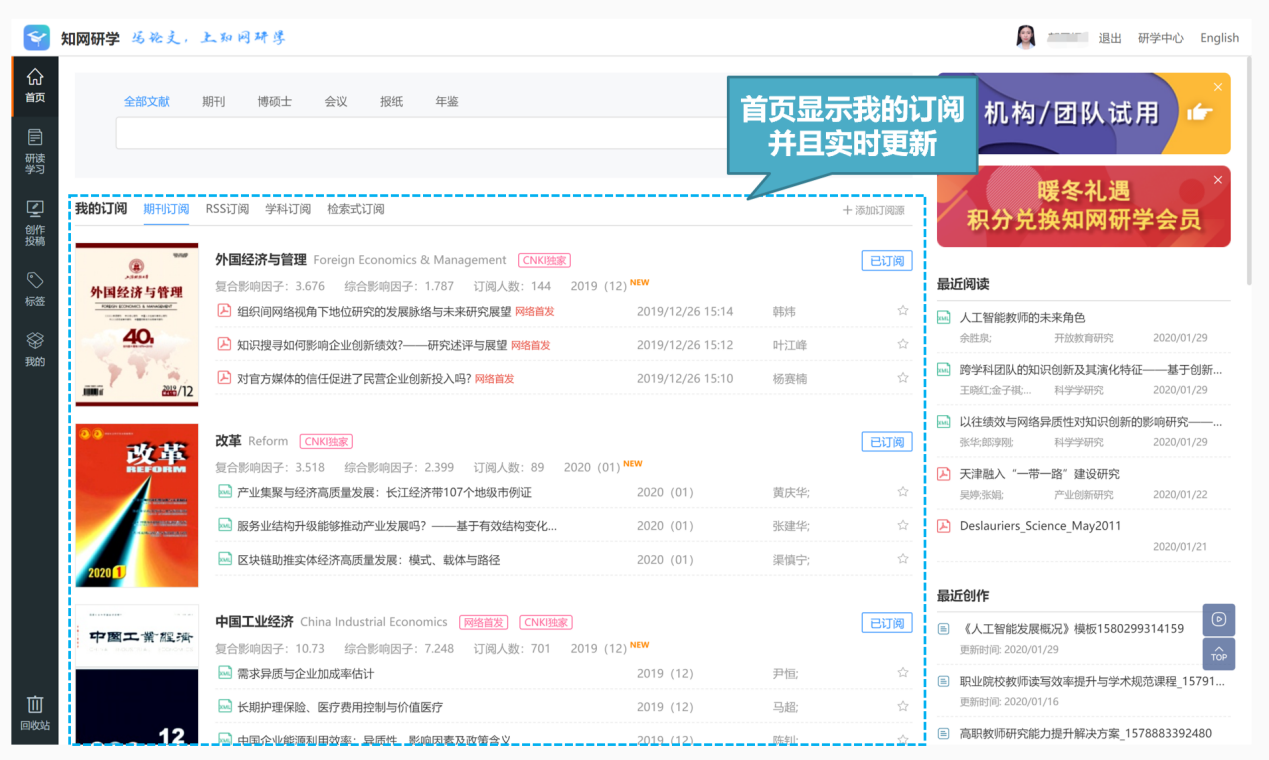Open the 我的 box sidebar icon

tap(35, 349)
